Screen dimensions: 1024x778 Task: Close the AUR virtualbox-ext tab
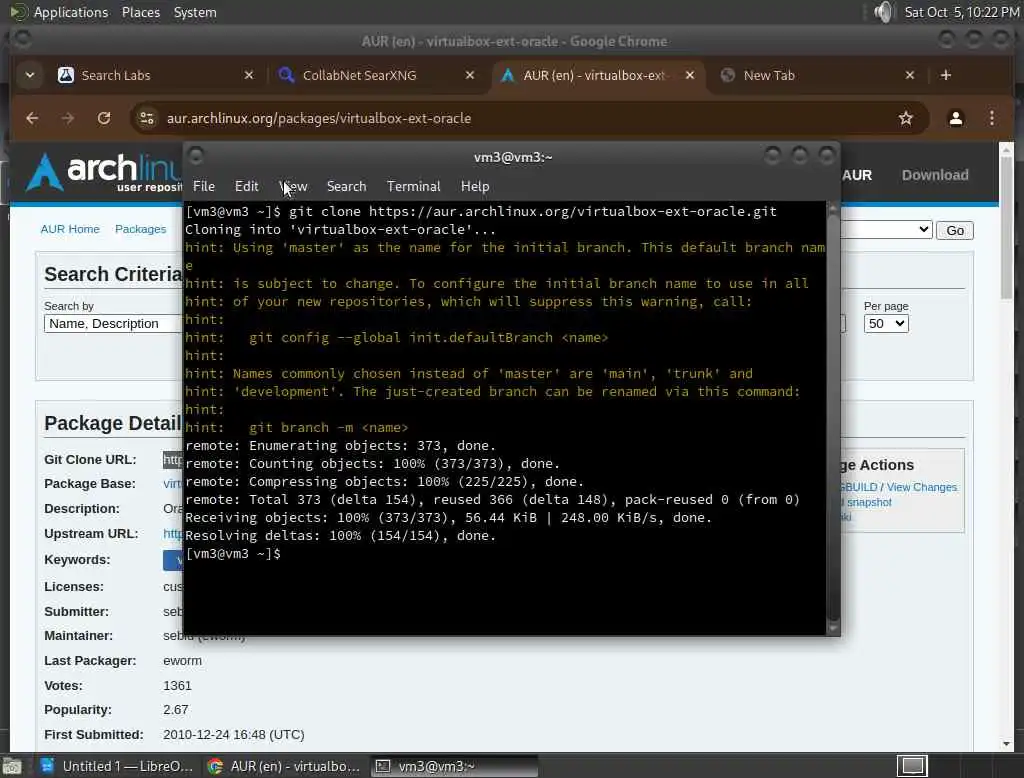[690, 75]
